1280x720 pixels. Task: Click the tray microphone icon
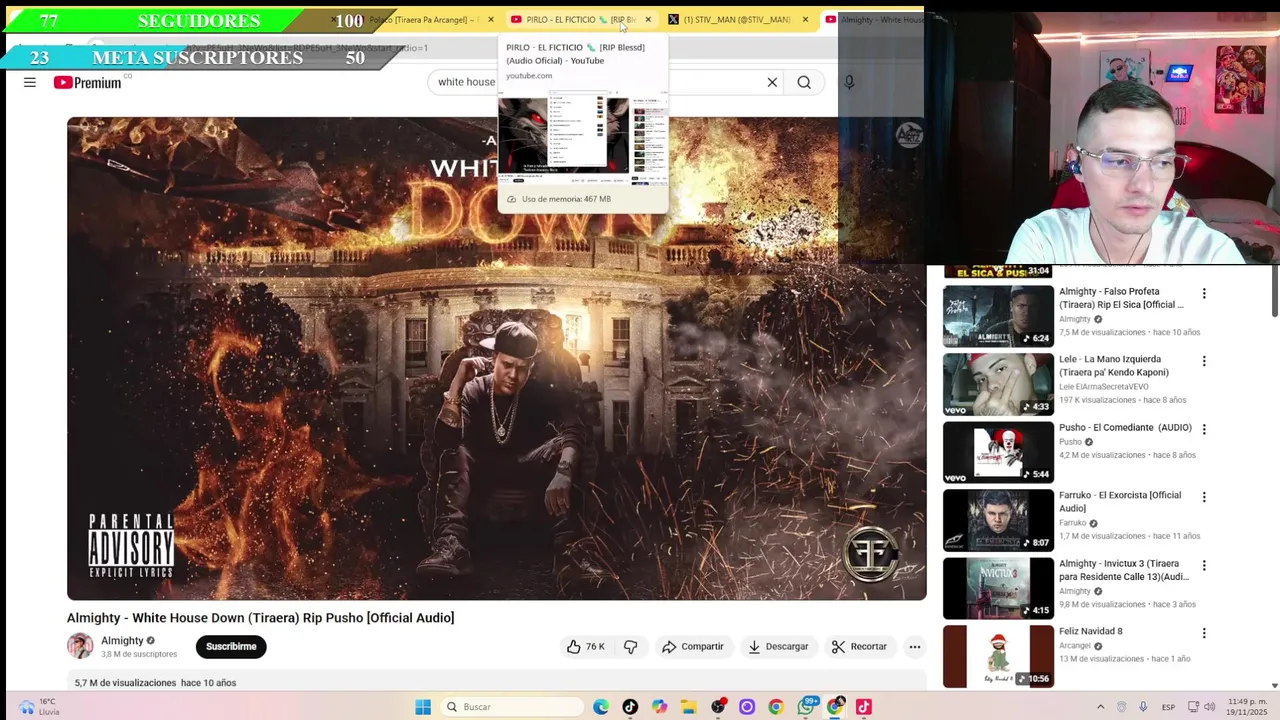[1143, 707]
